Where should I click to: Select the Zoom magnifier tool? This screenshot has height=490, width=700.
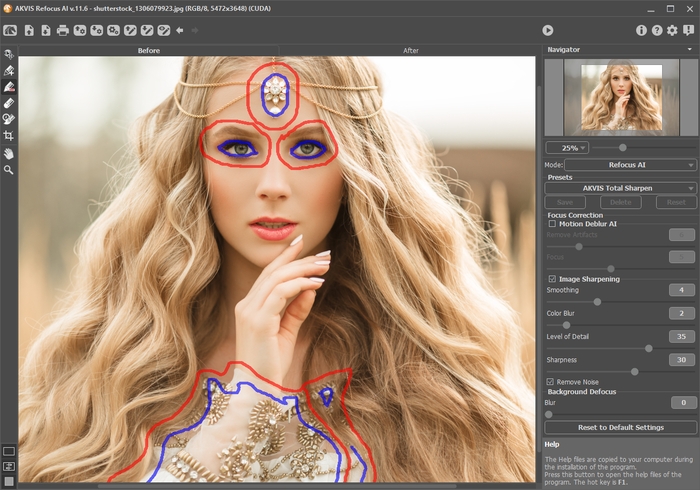pos(8,170)
